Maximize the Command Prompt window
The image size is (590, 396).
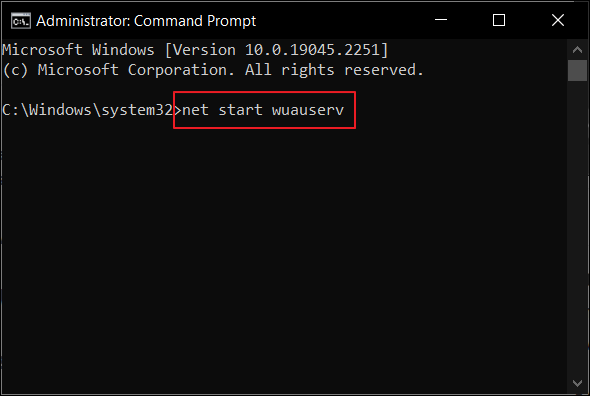(x=499, y=20)
